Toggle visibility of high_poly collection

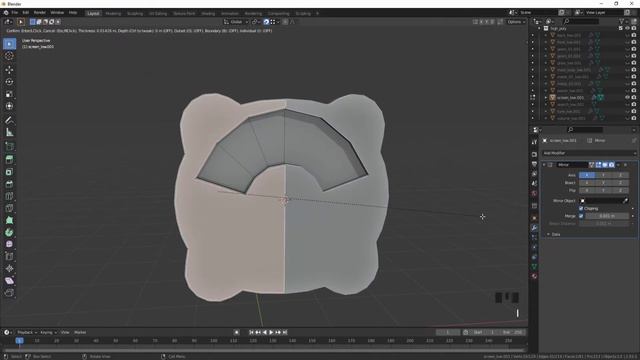tap(627, 29)
